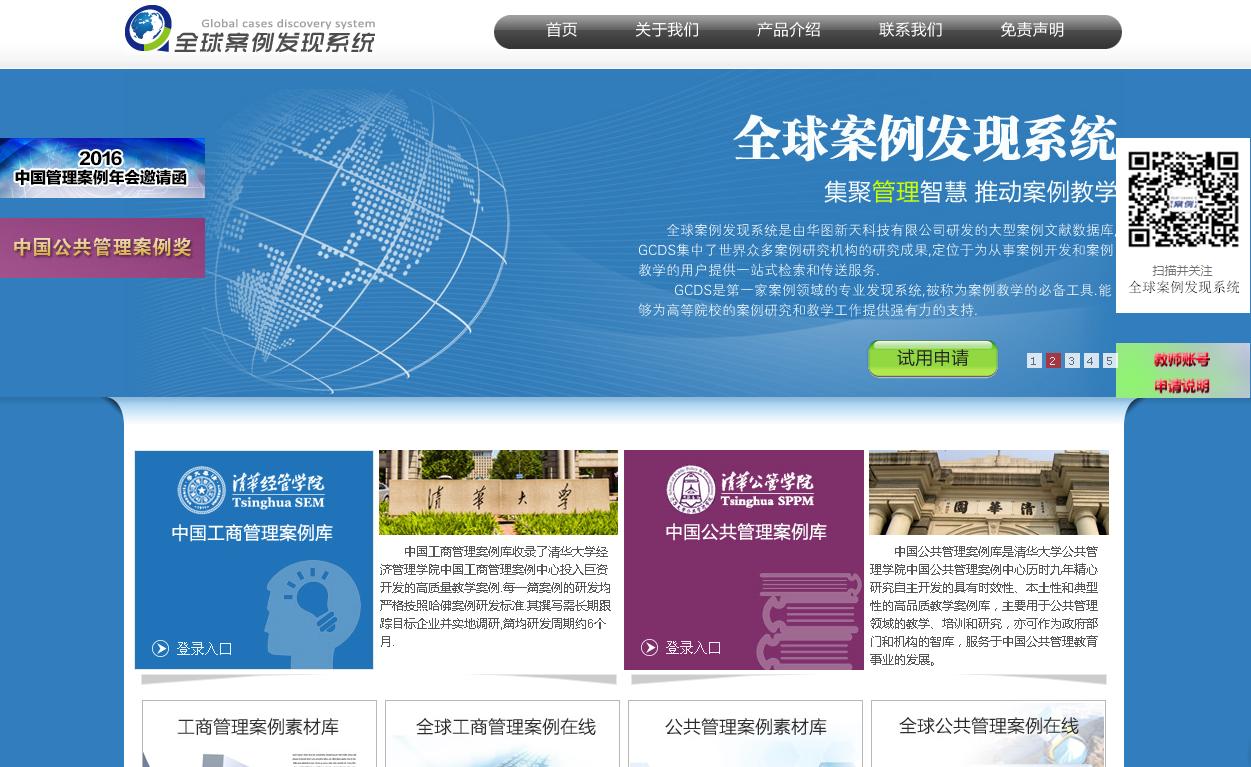Click the 全球案例发现系统 banner headline
The image size is (1251, 767).
point(925,139)
